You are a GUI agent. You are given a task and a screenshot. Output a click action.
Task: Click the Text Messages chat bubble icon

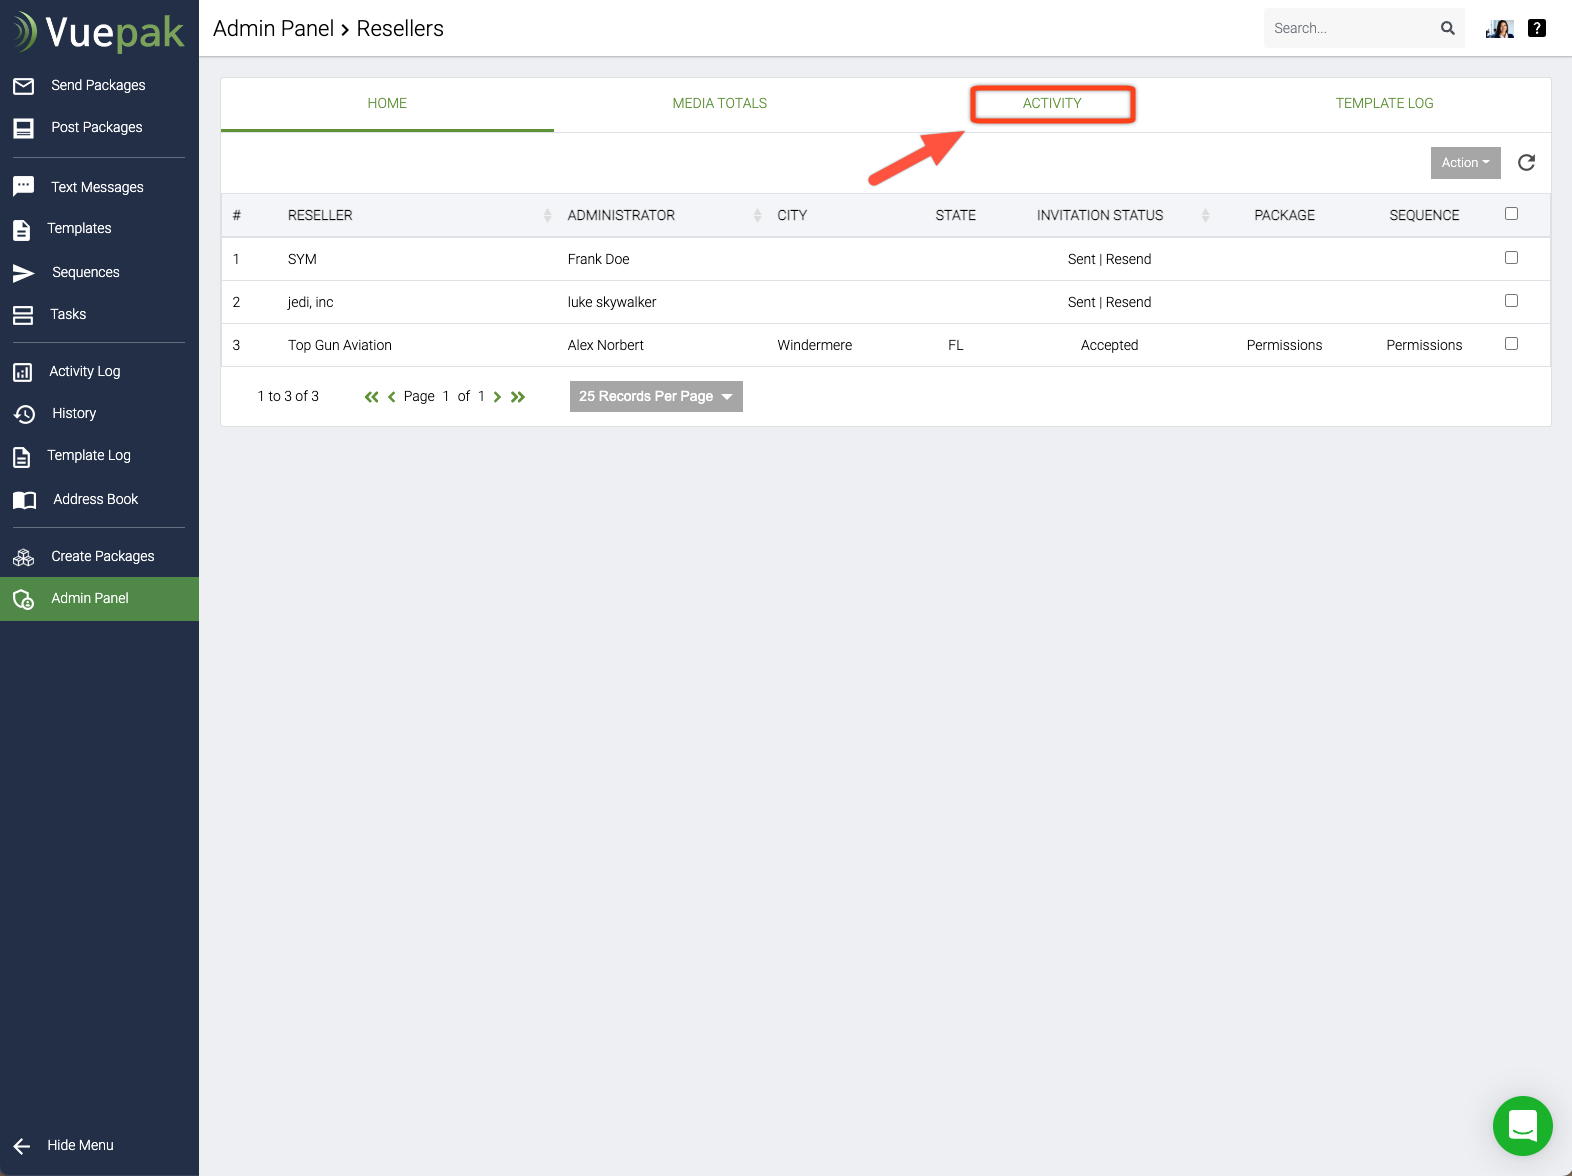(x=23, y=187)
